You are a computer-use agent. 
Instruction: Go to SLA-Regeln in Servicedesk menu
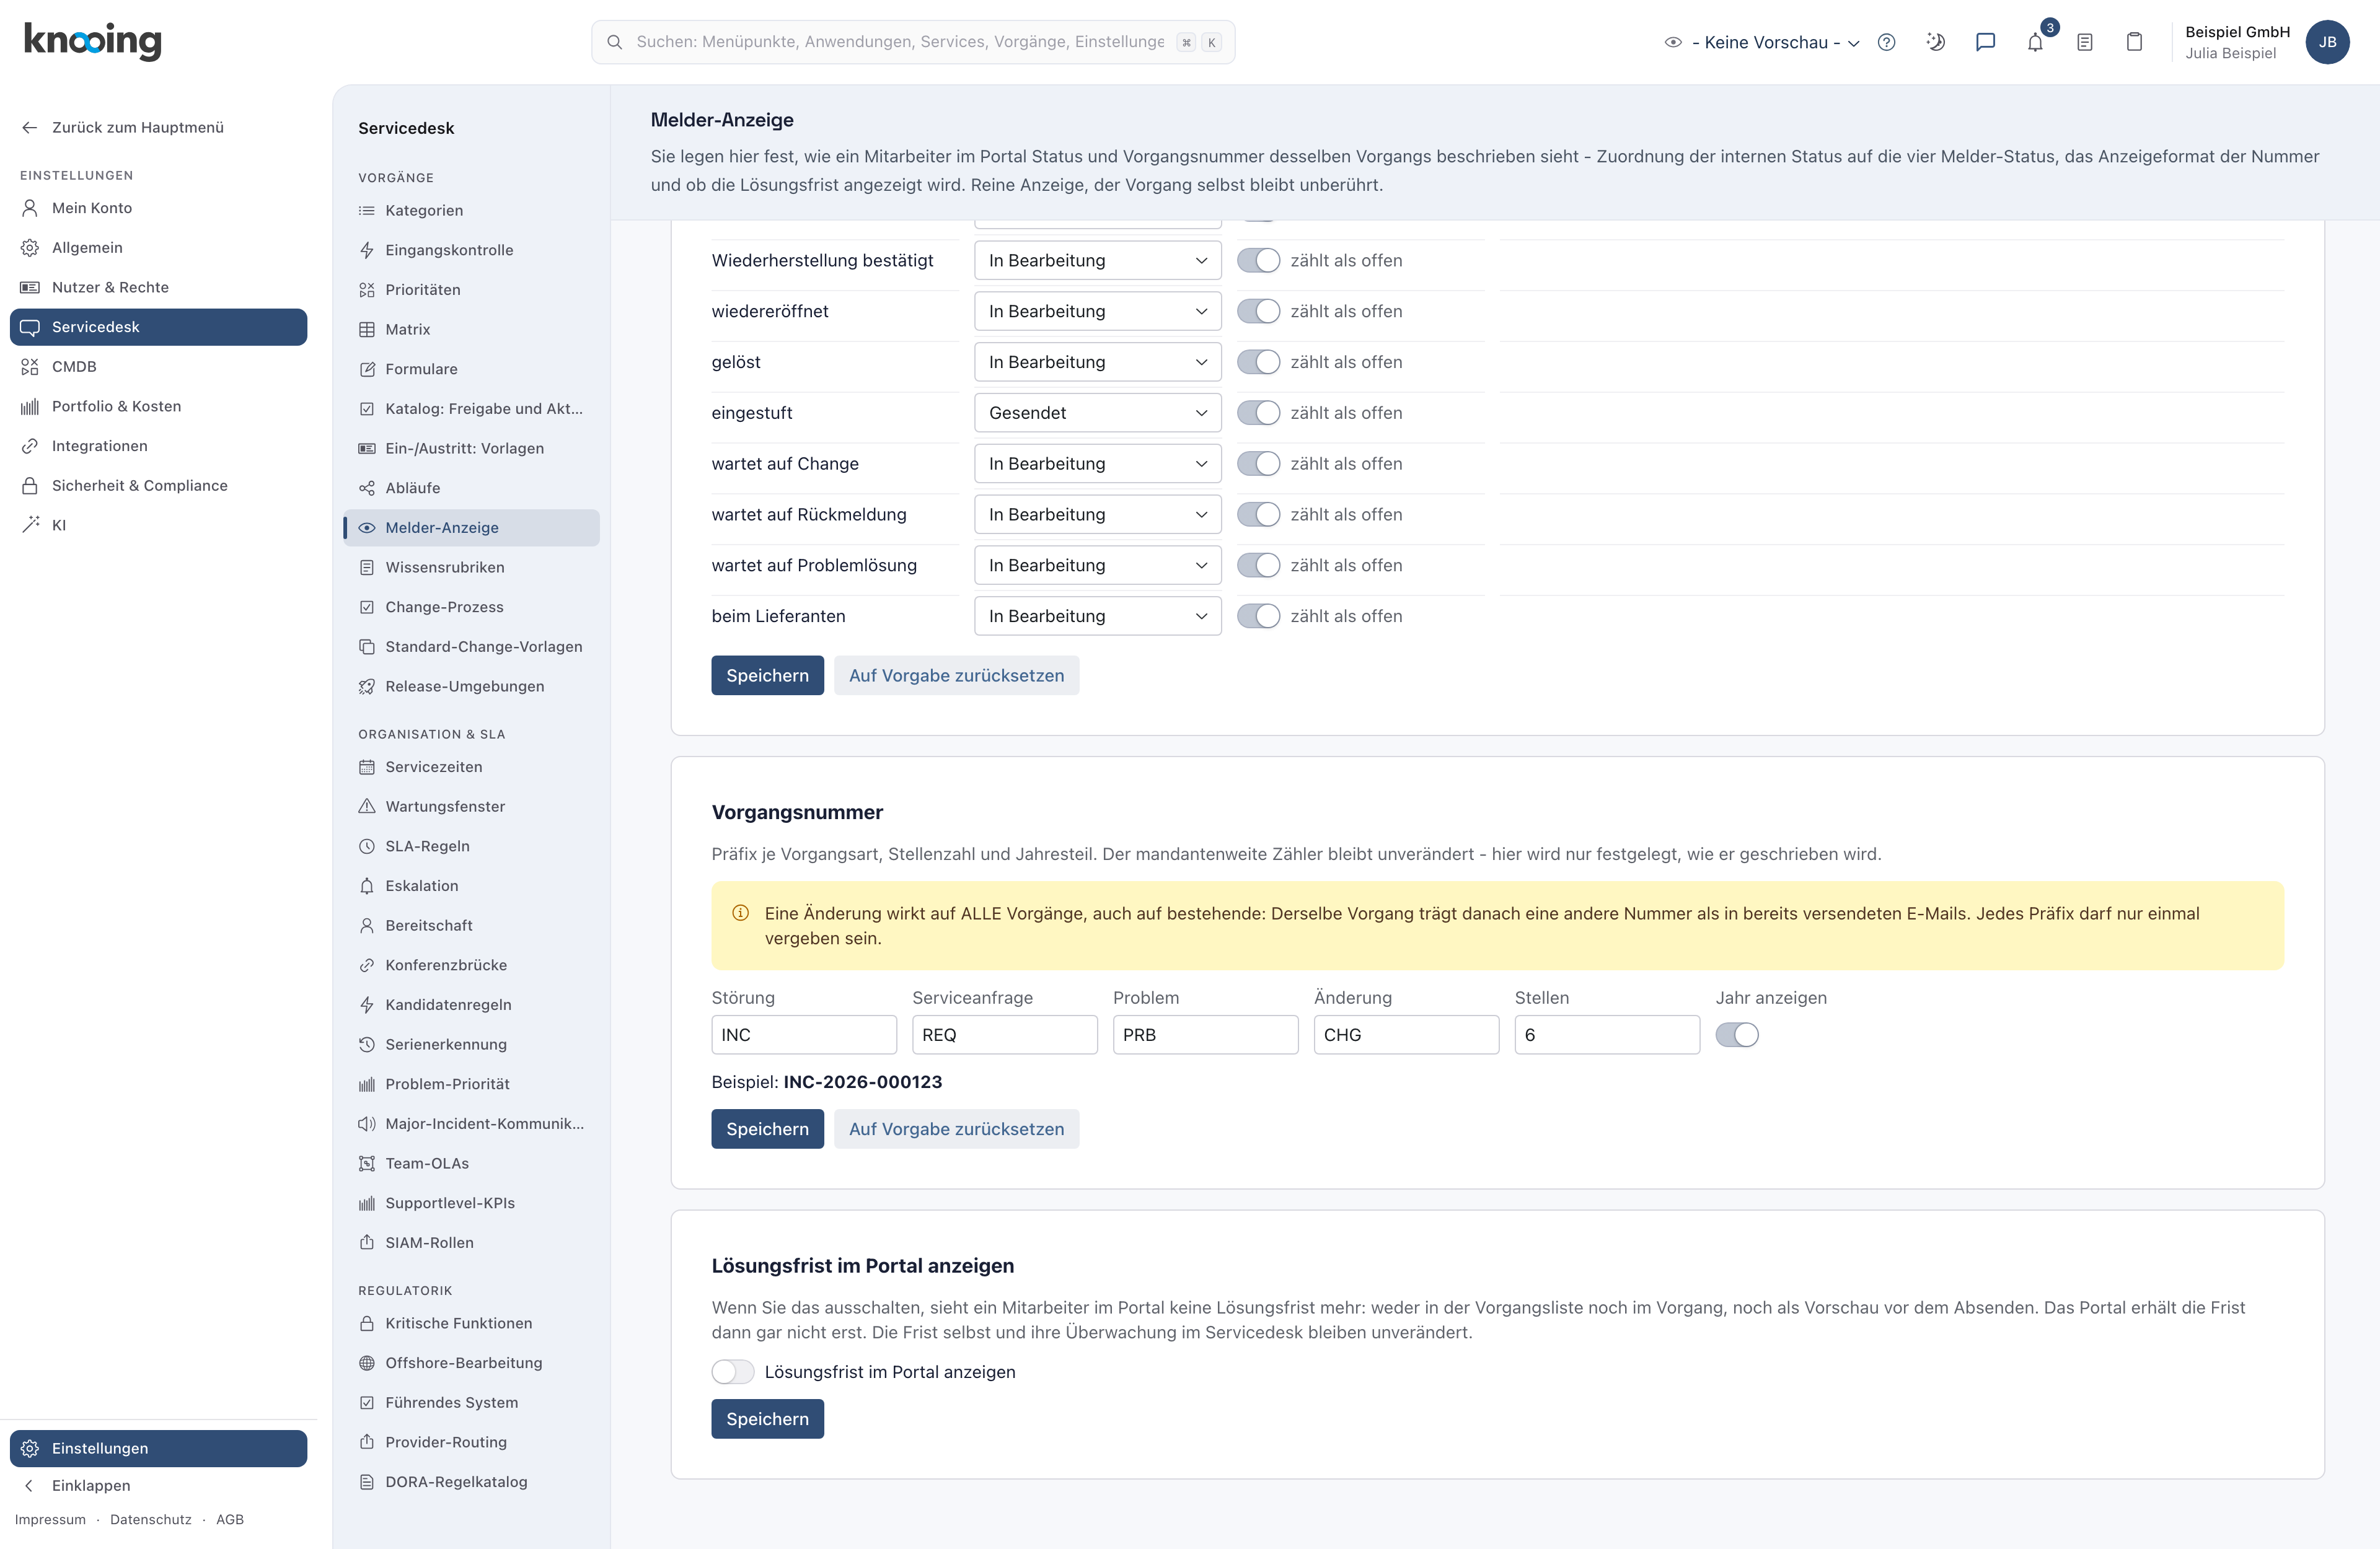(x=471, y=846)
